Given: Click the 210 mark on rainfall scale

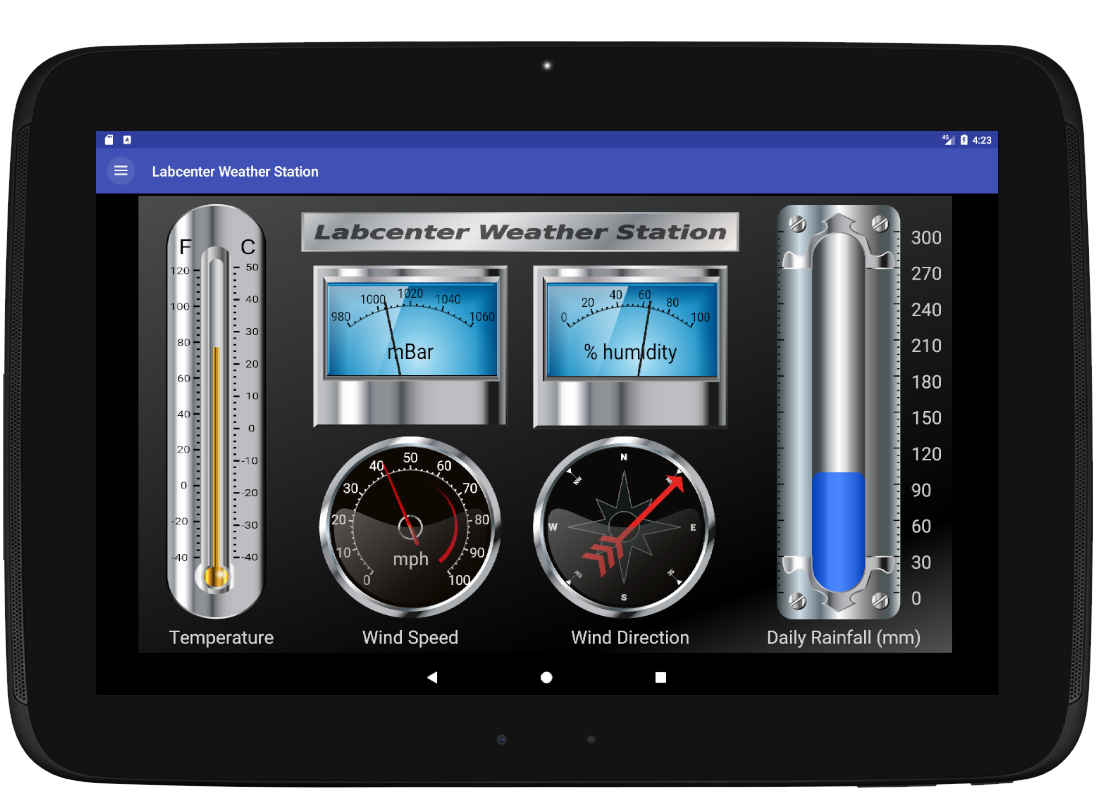Looking at the screenshot, I should pos(926,346).
